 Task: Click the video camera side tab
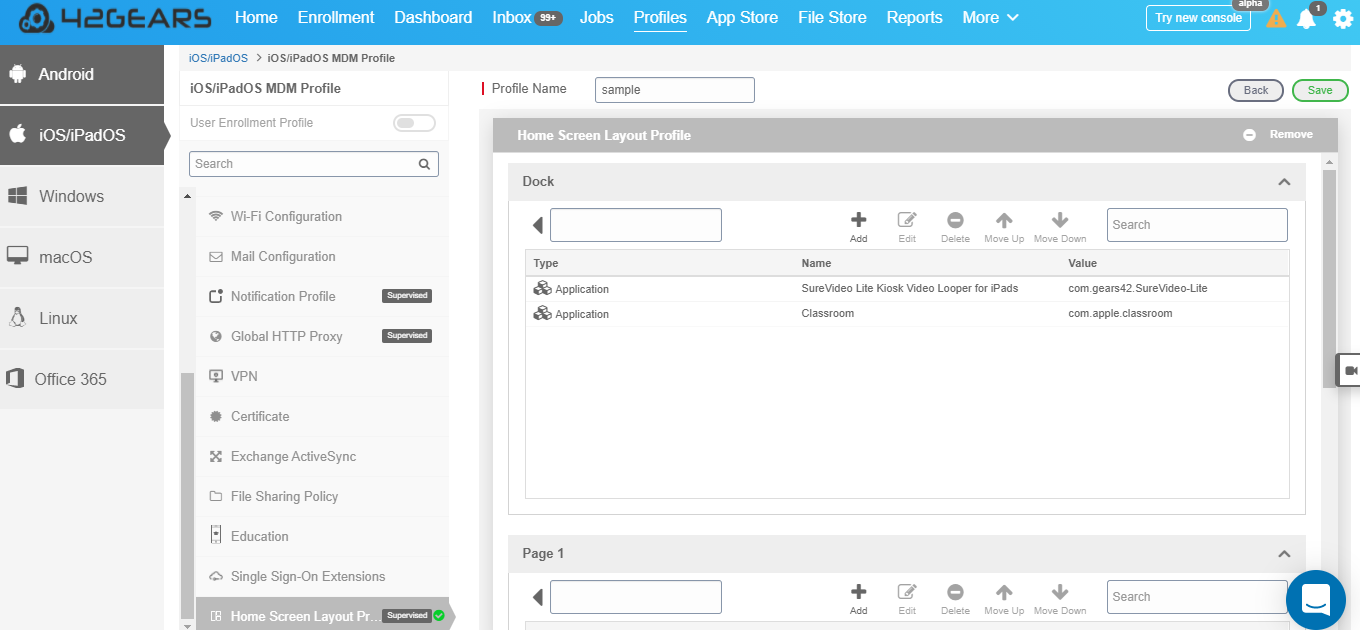pos(1349,370)
